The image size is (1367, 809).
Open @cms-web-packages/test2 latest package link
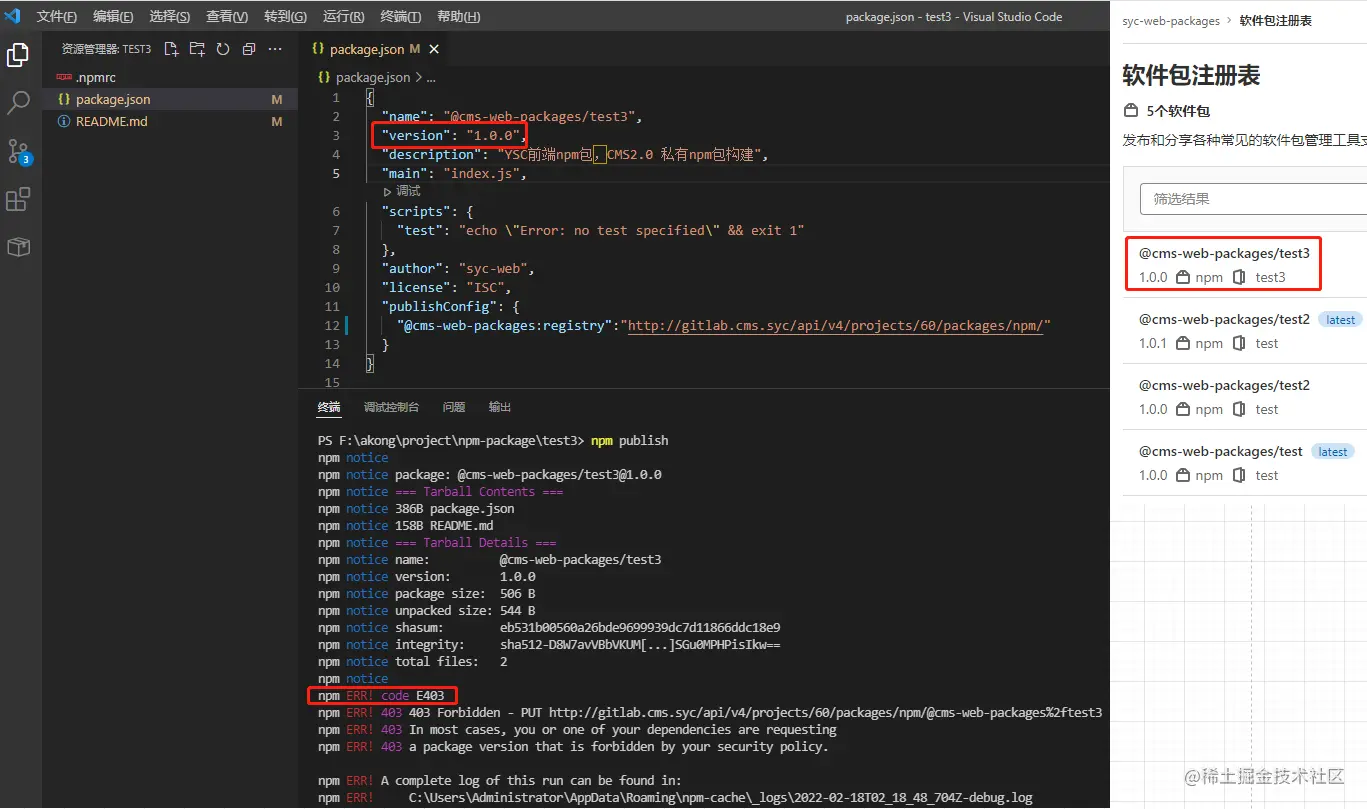click(x=1224, y=319)
